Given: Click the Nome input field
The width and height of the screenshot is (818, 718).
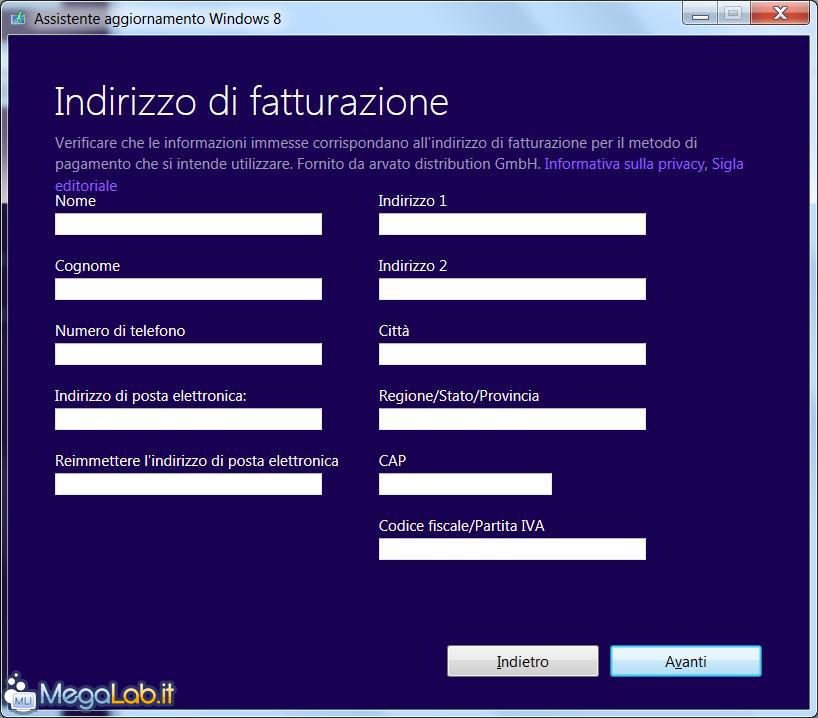Looking at the screenshot, I should 188,224.
